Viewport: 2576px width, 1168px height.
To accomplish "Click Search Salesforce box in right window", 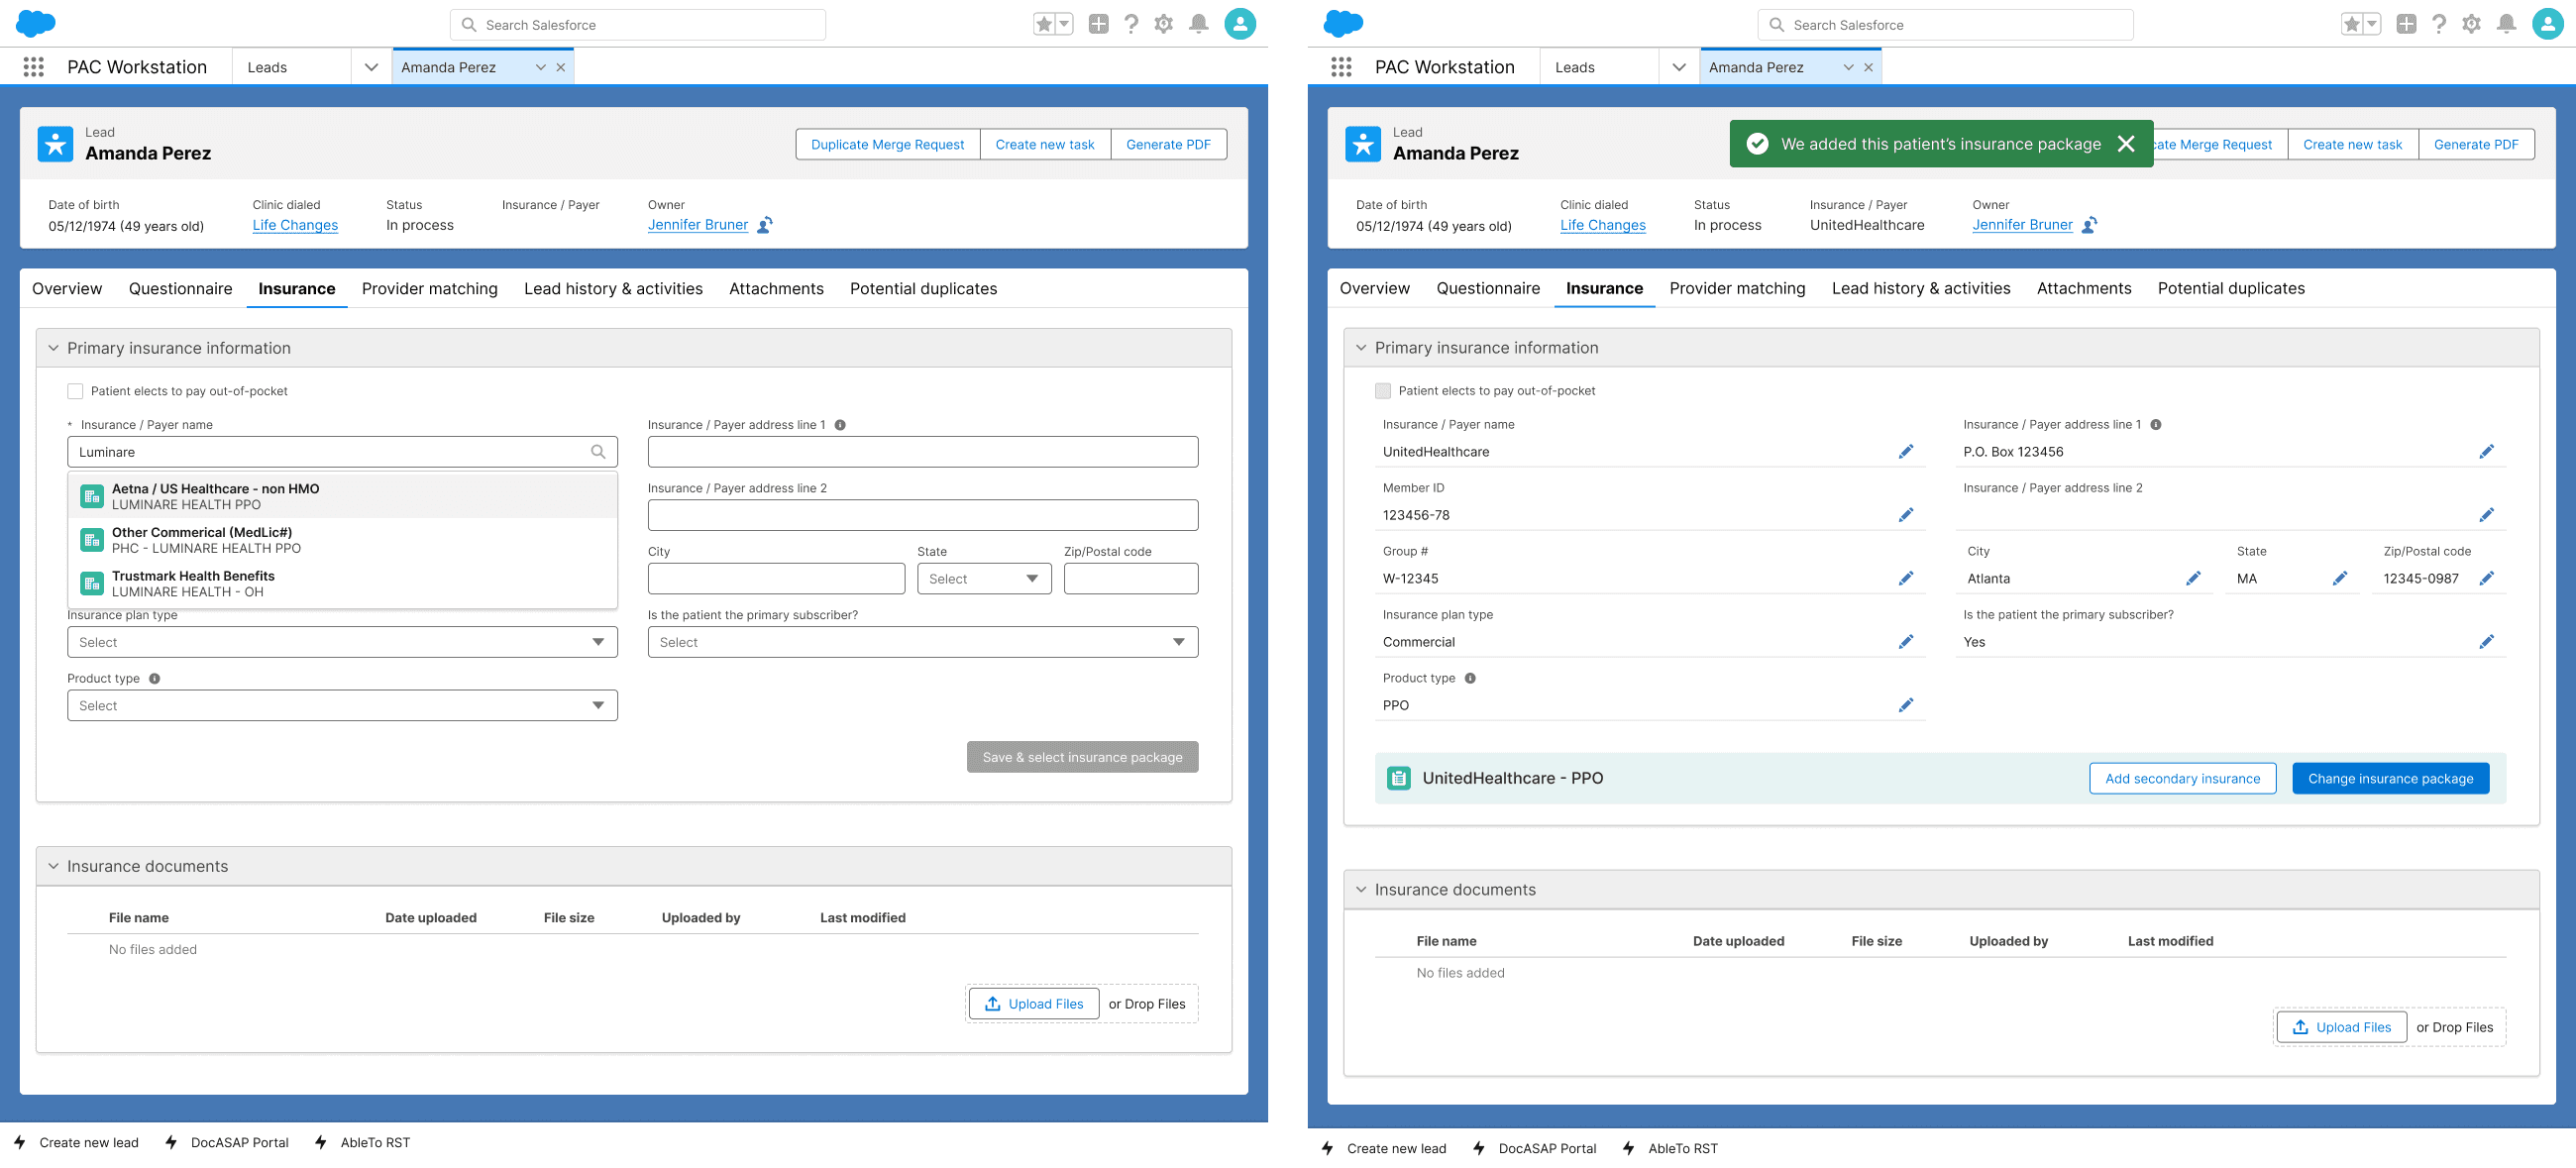I will [1945, 25].
